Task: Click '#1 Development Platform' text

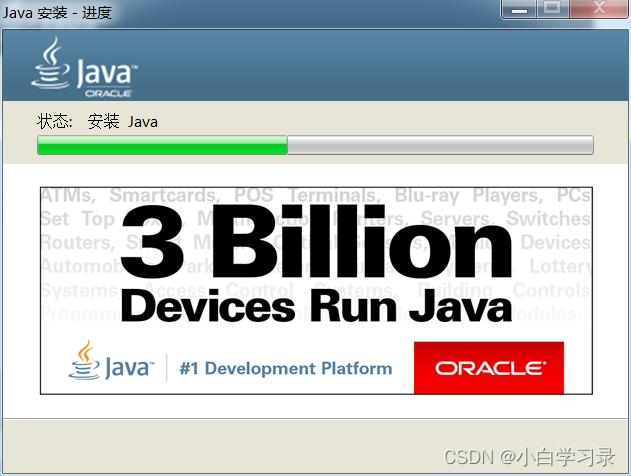Action: pyautogui.click(x=286, y=368)
